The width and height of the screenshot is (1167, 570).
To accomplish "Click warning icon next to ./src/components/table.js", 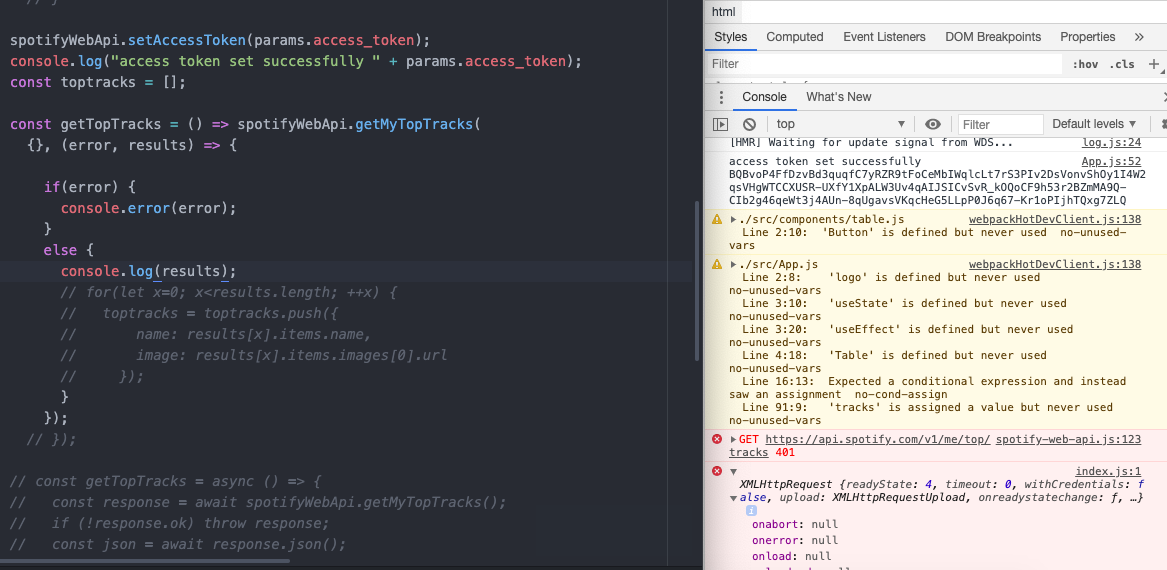I will point(717,220).
